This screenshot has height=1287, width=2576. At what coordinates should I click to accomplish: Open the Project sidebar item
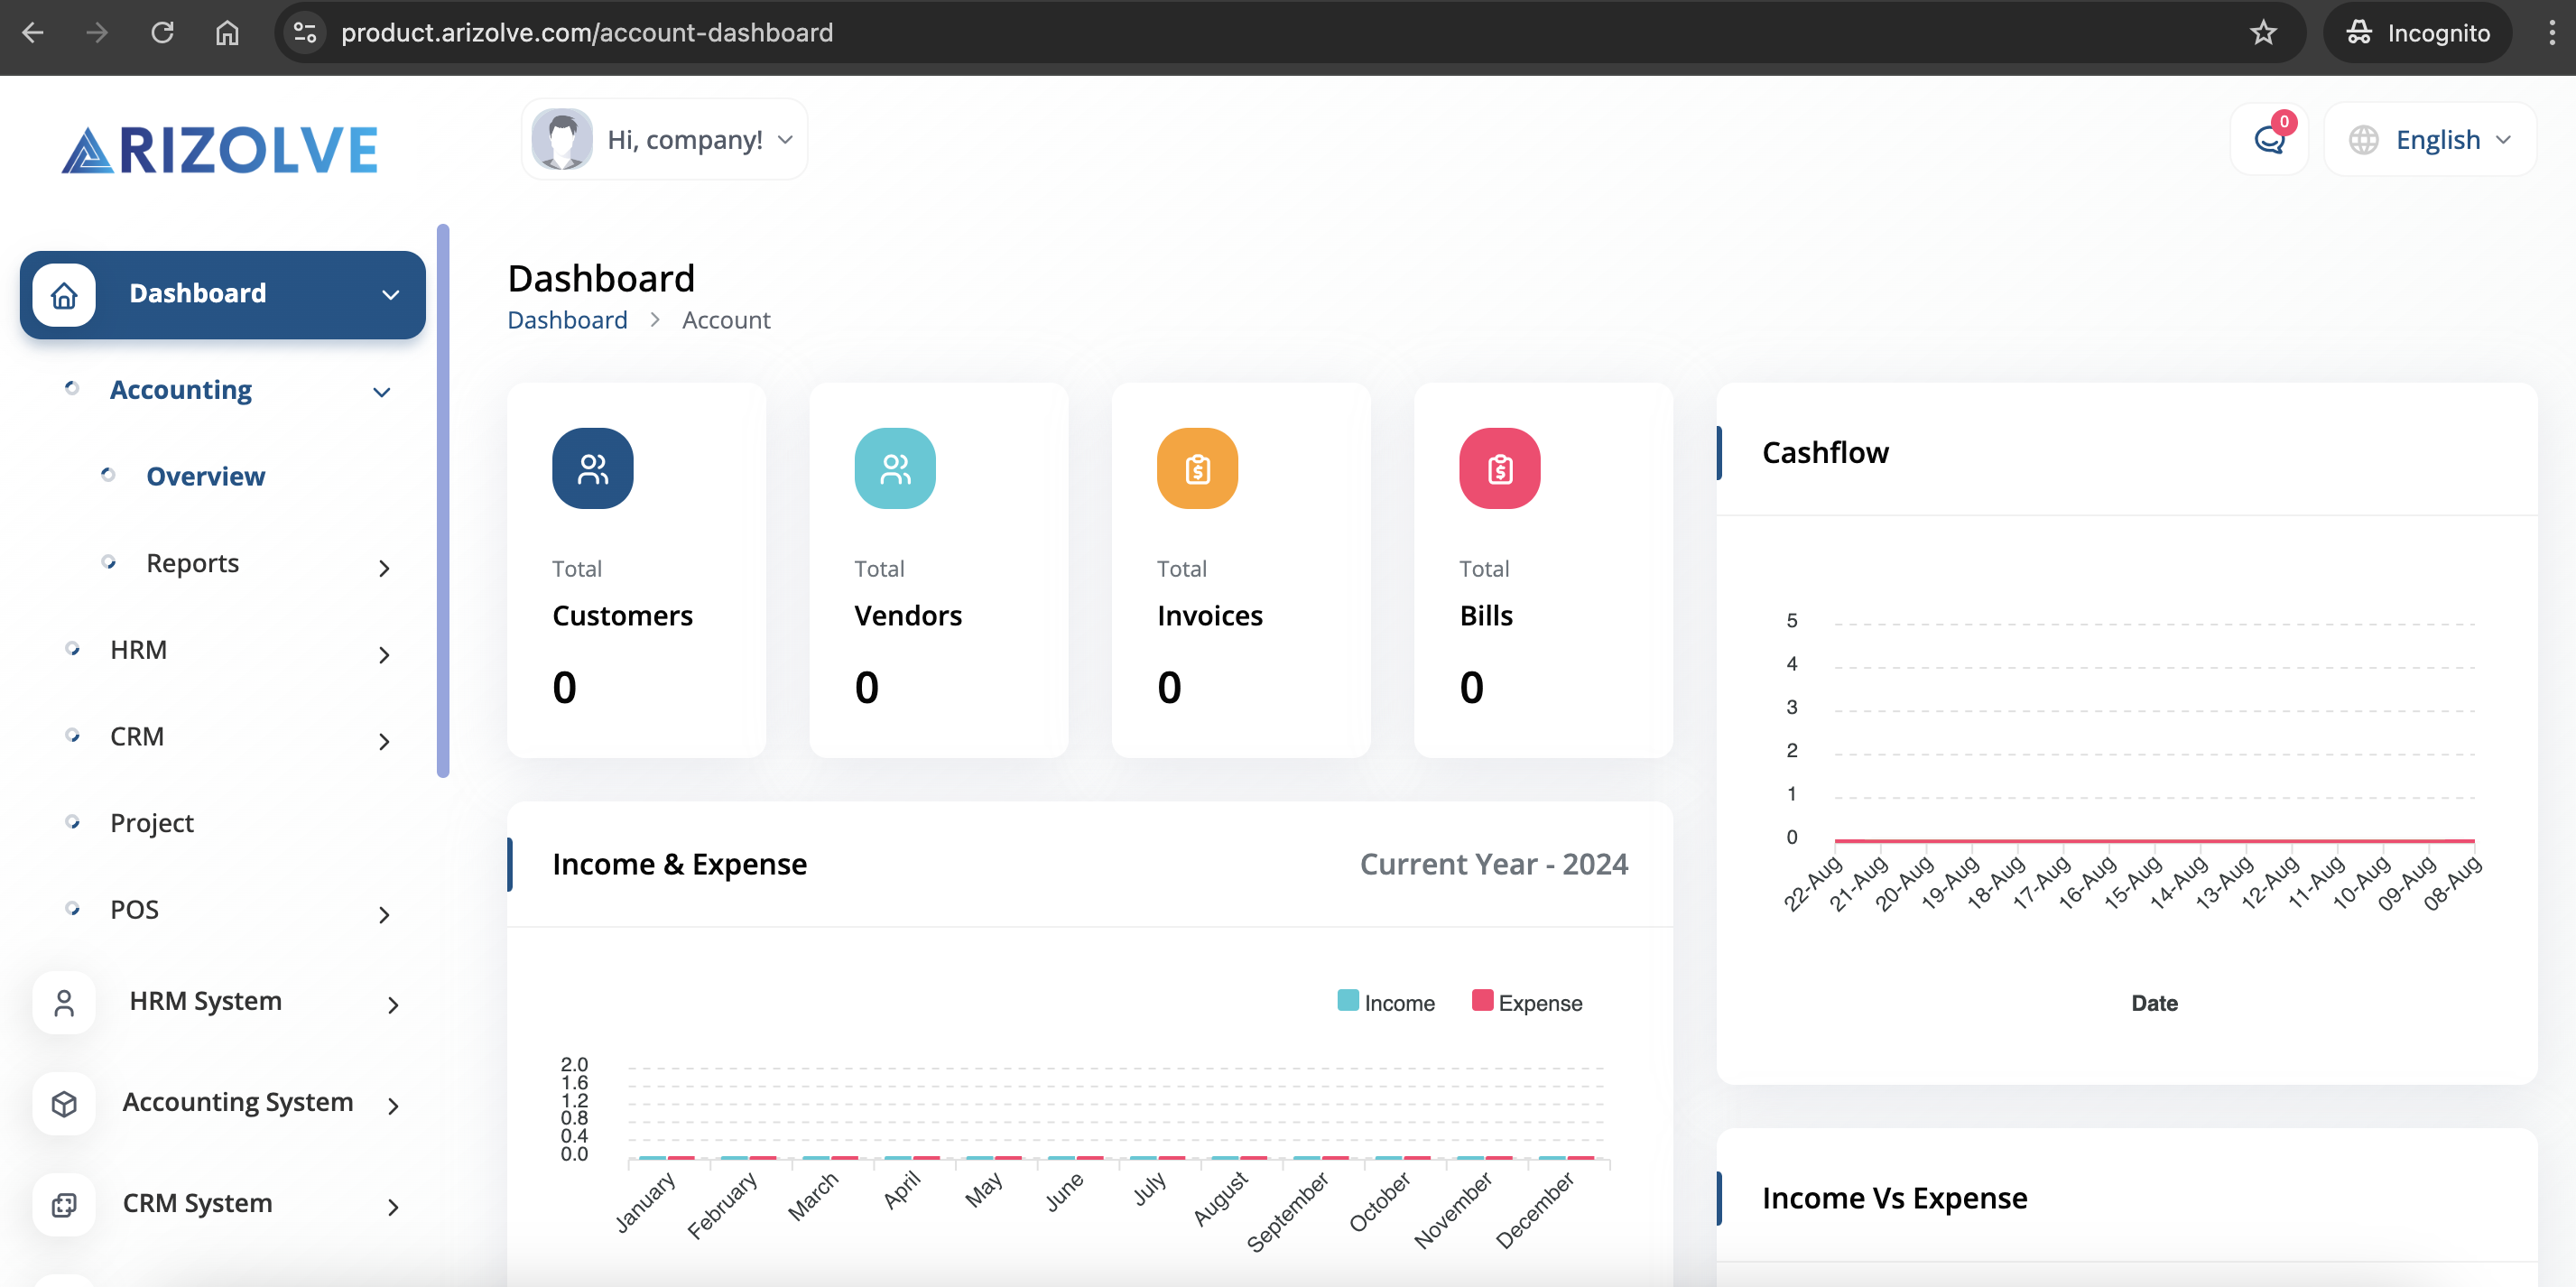click(152, 823)
